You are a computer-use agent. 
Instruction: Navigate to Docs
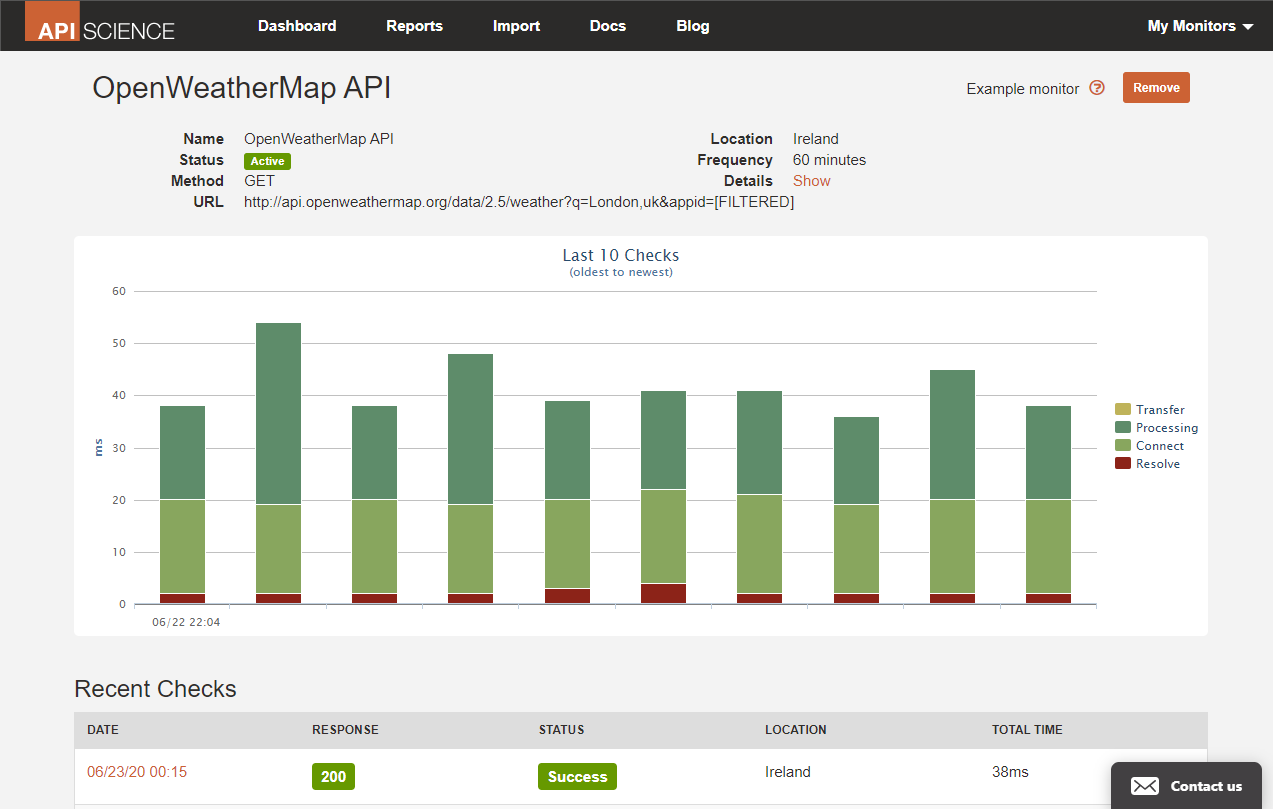[607, 26]
